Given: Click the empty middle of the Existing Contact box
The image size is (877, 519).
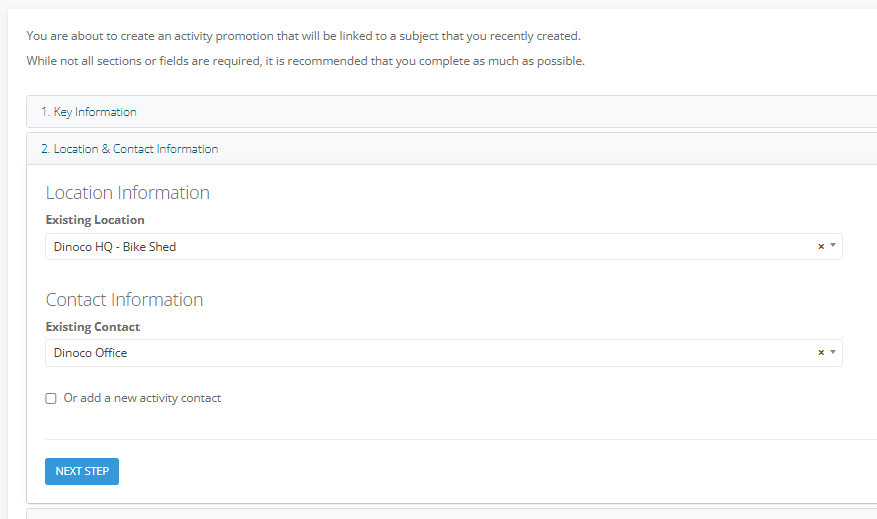Looking at the screenshot, I should [x=450, y=353].
